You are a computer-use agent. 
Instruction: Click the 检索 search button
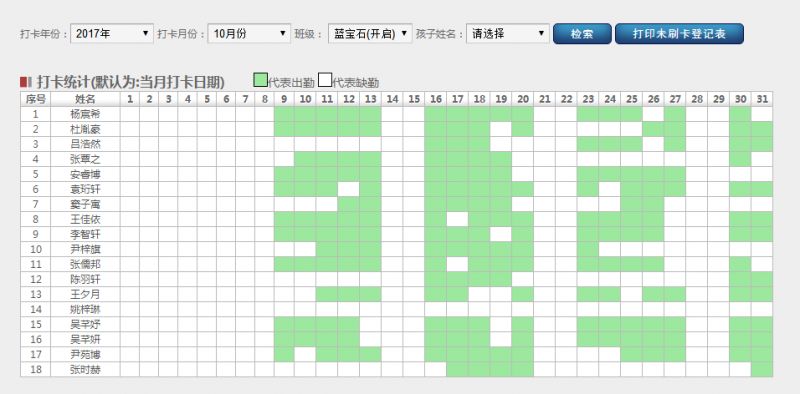click(x=582, y=34)
